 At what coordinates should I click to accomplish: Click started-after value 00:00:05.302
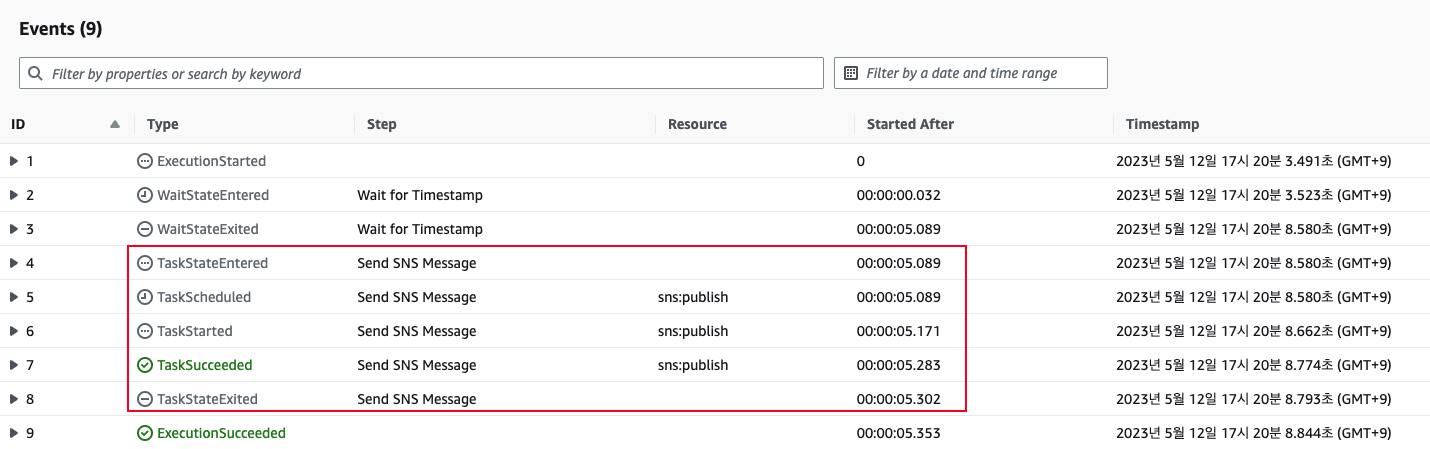tap(898, 399)
